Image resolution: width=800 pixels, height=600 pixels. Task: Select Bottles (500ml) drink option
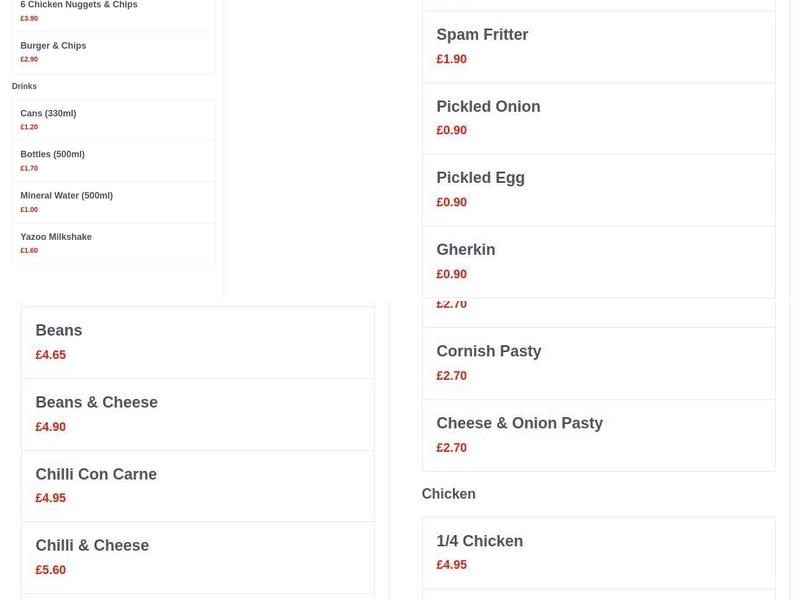click(52, 155)
